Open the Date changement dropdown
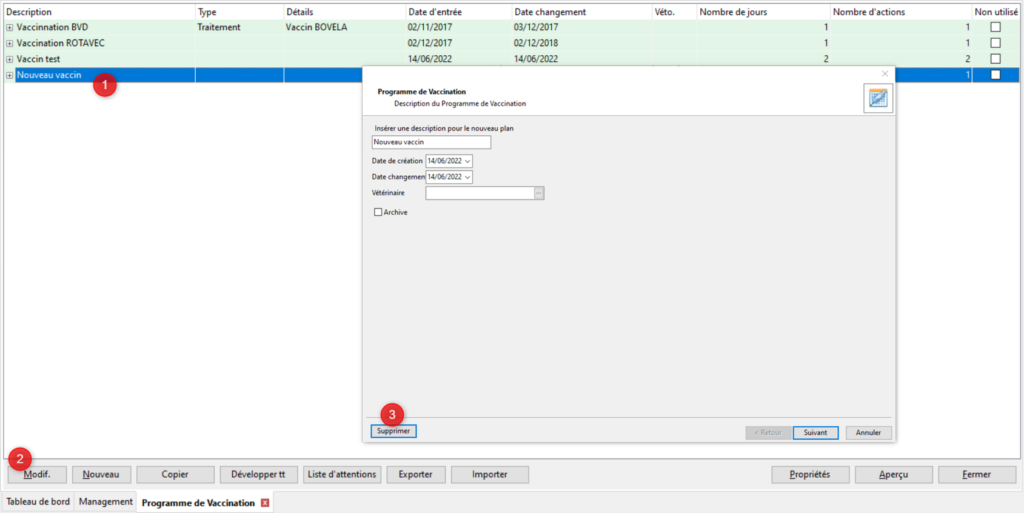The image size is (1024, 513). (467, 177)
